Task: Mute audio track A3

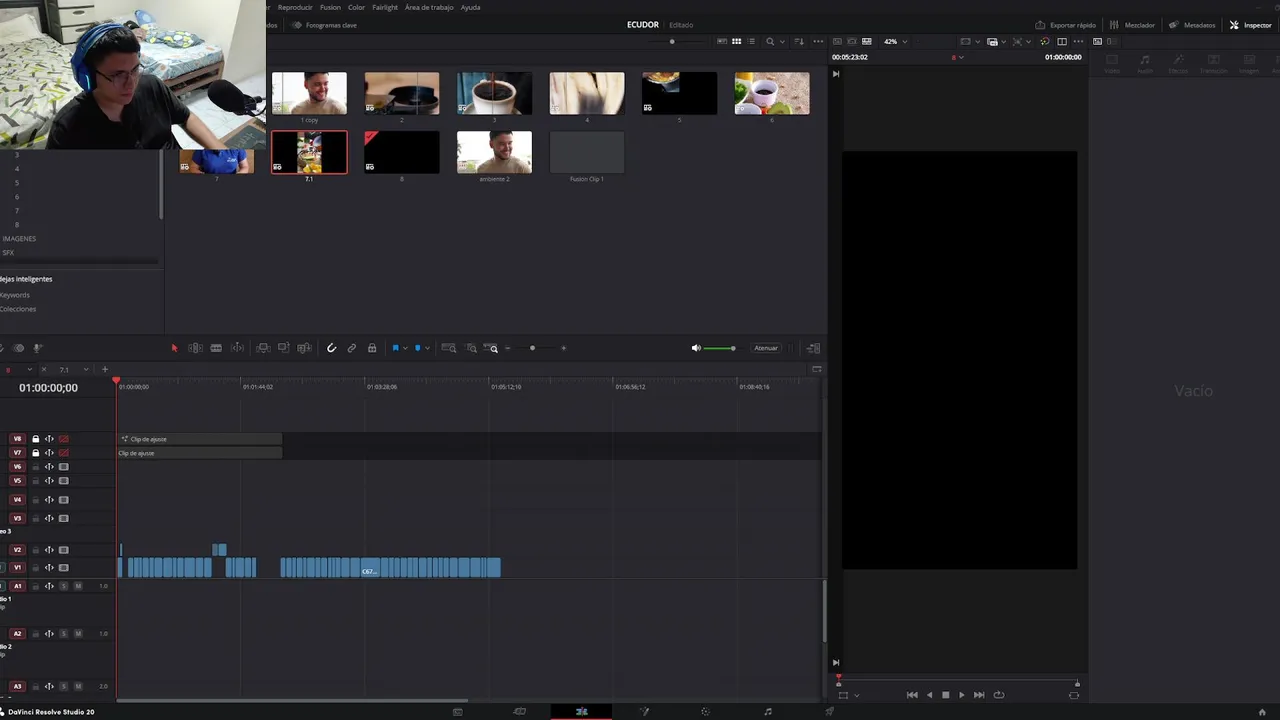Action: (x=78, y=686)
